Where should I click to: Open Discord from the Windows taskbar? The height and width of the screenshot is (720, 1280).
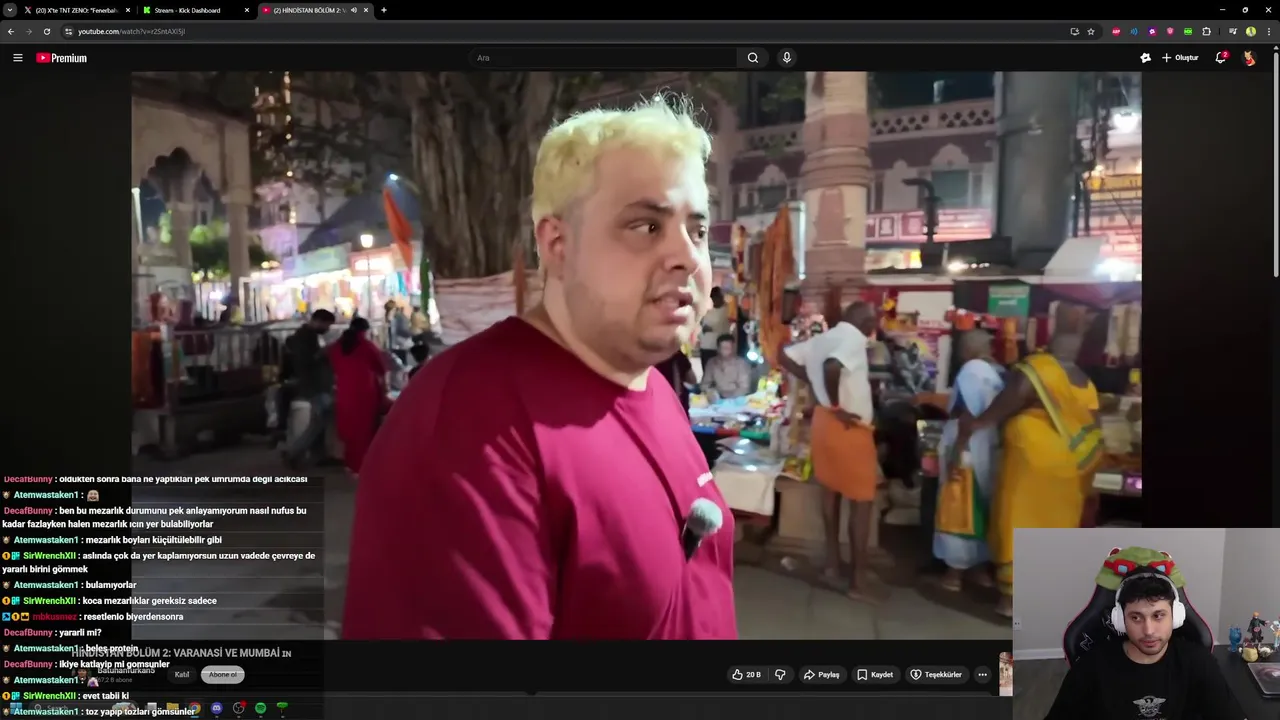click(x=217, y=708)
